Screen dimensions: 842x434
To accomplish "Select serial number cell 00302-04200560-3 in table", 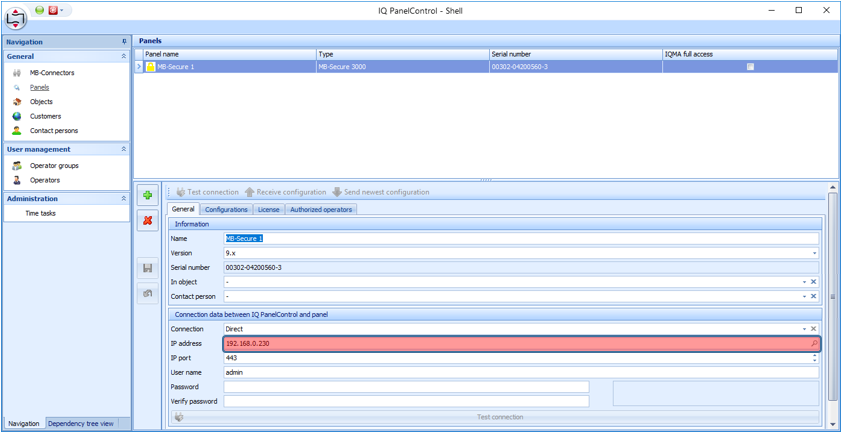I will pyautogui.click(x=576, y=67).
